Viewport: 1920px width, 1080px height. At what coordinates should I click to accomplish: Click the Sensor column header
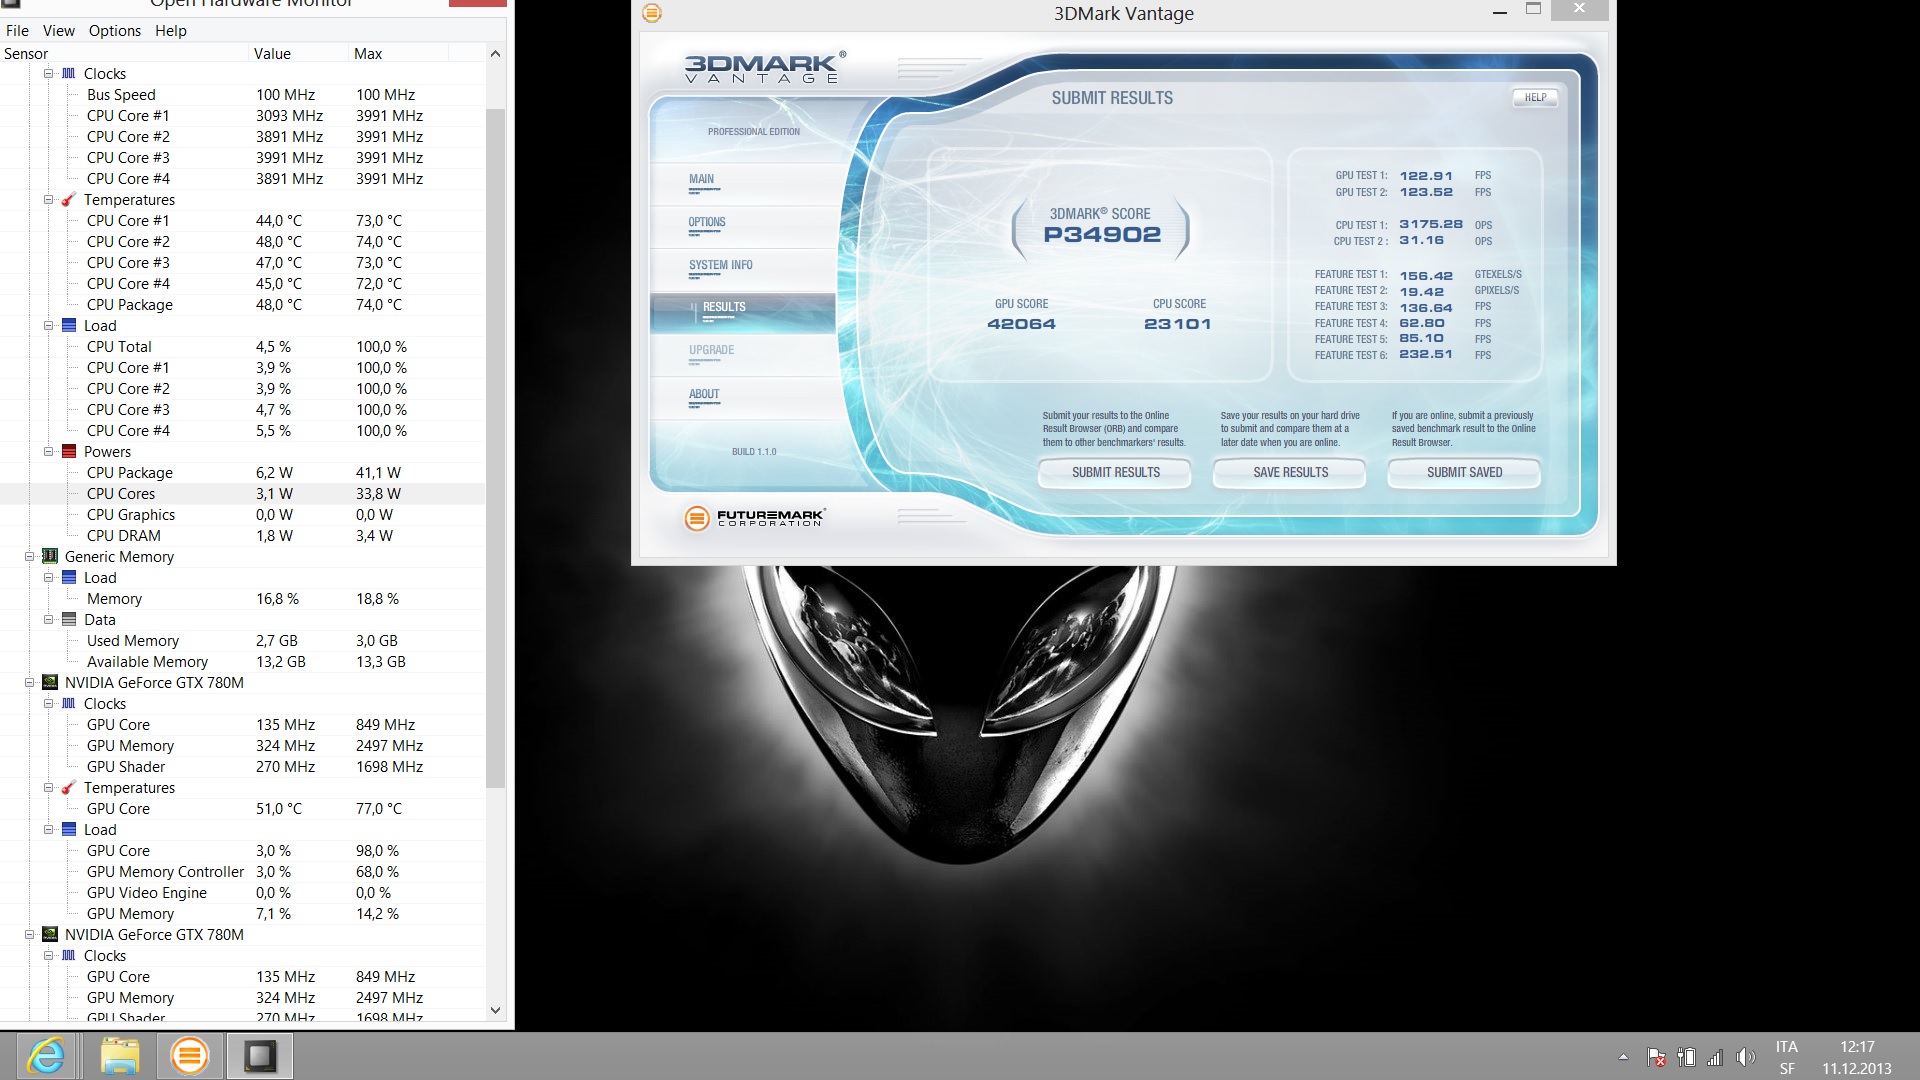coord(124,54)
